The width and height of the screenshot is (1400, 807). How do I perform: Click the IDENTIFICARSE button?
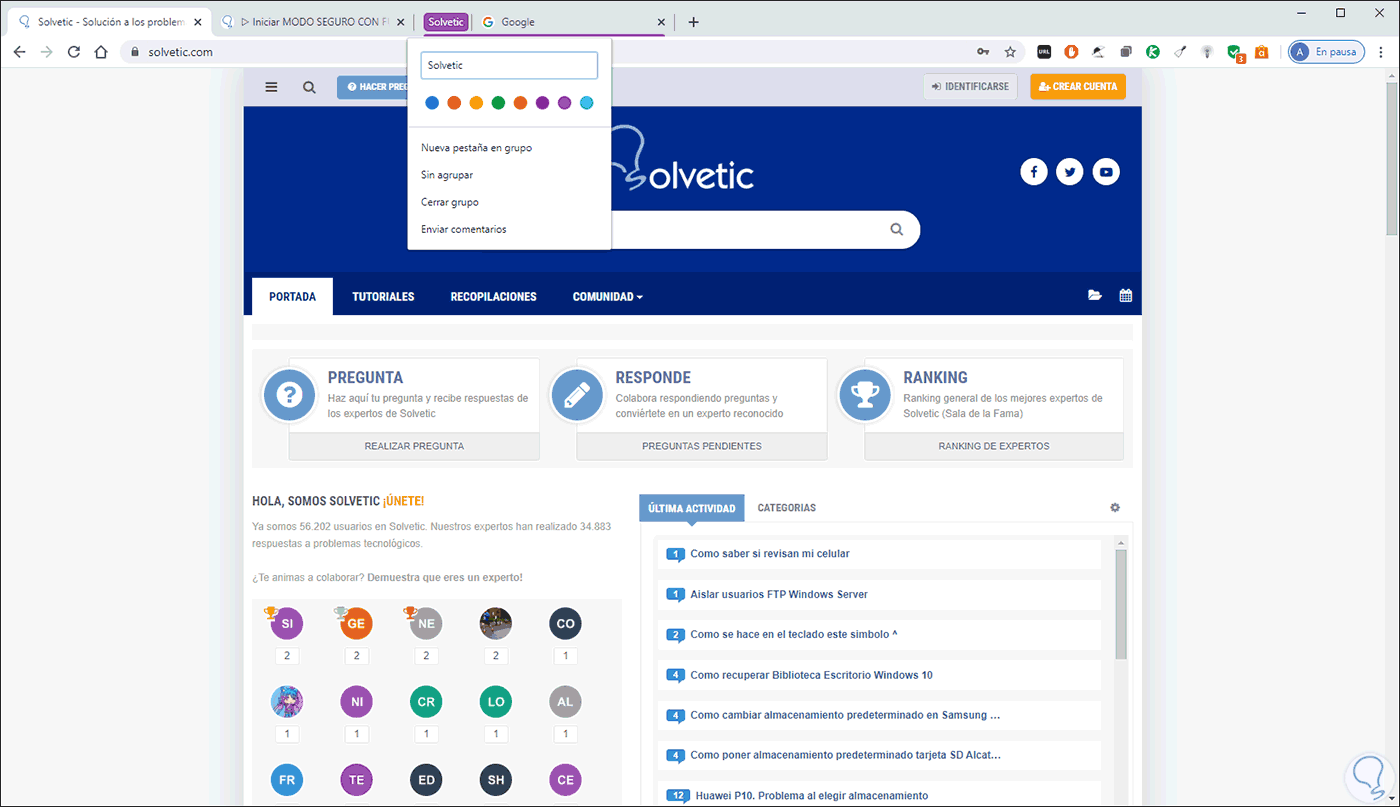pyautogui.click(x=970, y=87)
